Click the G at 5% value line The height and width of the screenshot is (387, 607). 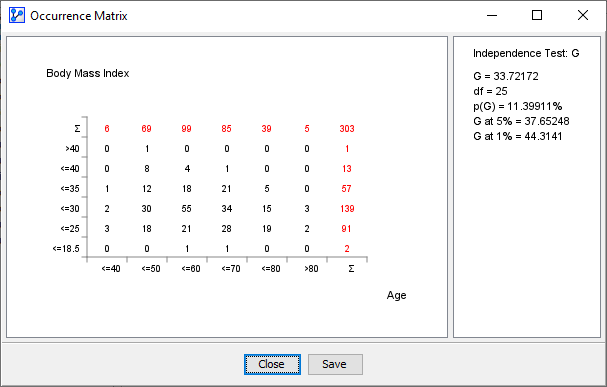coord(521,122)
